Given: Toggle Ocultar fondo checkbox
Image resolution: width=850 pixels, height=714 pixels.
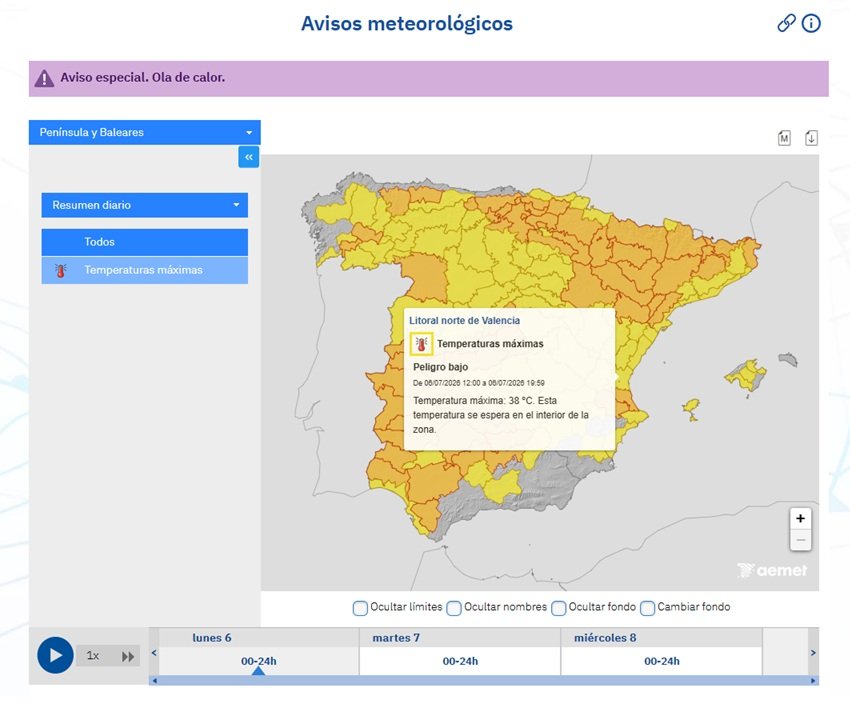Looking at the screenshot, I should [x=558, y=608].
